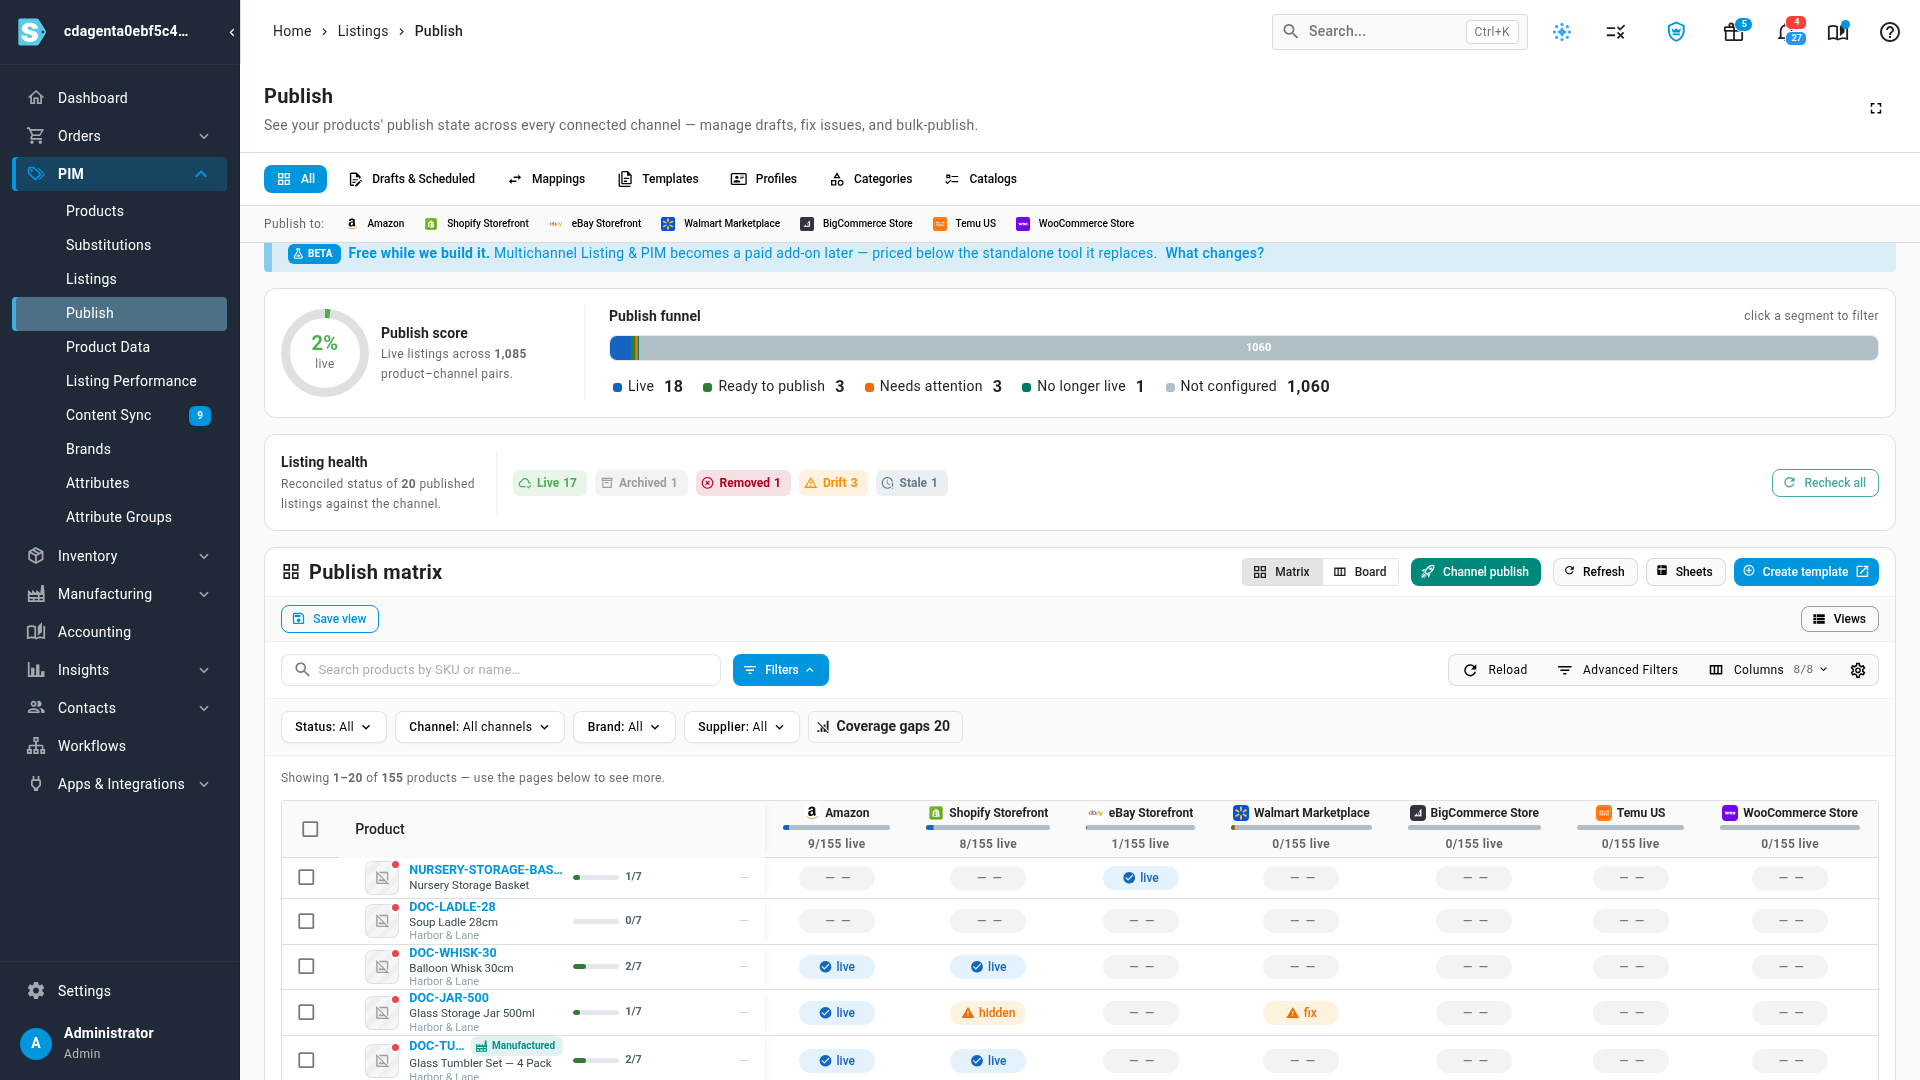Click the Amazon channel in Publish to row
Viewport: 1920px width, 1080px height.
[x=375, y=224]
